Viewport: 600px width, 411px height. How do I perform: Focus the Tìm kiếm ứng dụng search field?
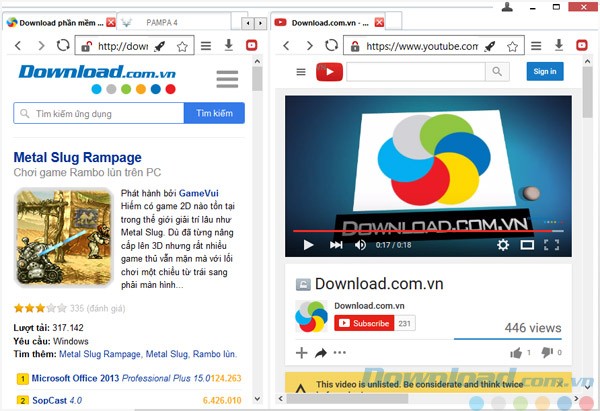click(99, 113)
